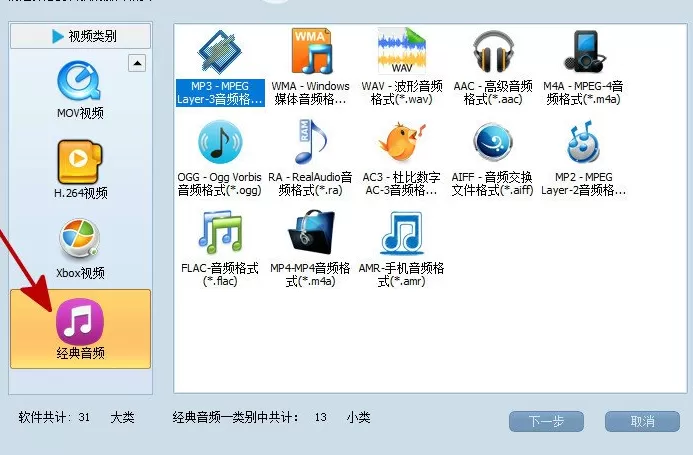Pick the MP2 MPEG Layer-2 icon
The image size is (693, 455).
tap(583, 141)
